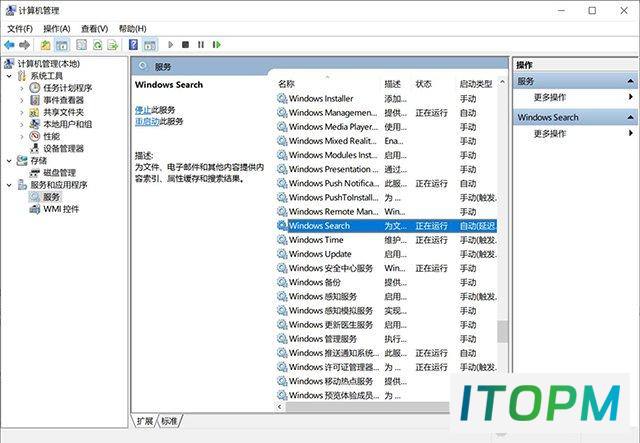Image resolution: width=640 pixels, height=443 pixels.
Task: Switch to the 扩展 tab
Action: (144, 421)
